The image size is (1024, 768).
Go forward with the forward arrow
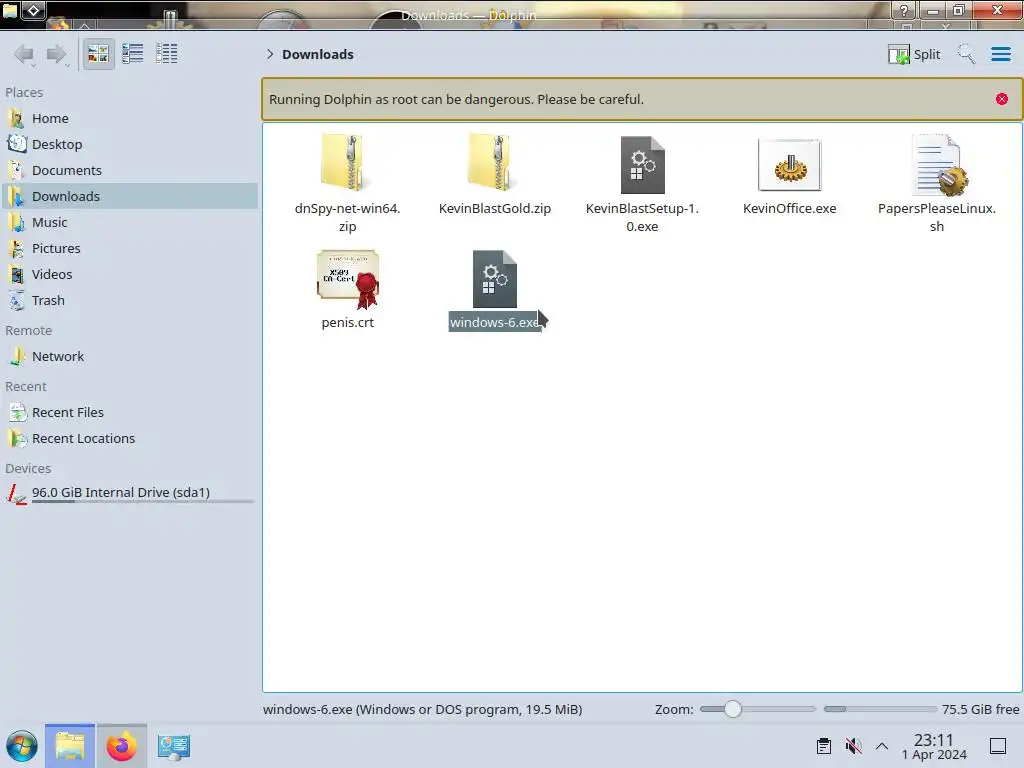point(57,54)
